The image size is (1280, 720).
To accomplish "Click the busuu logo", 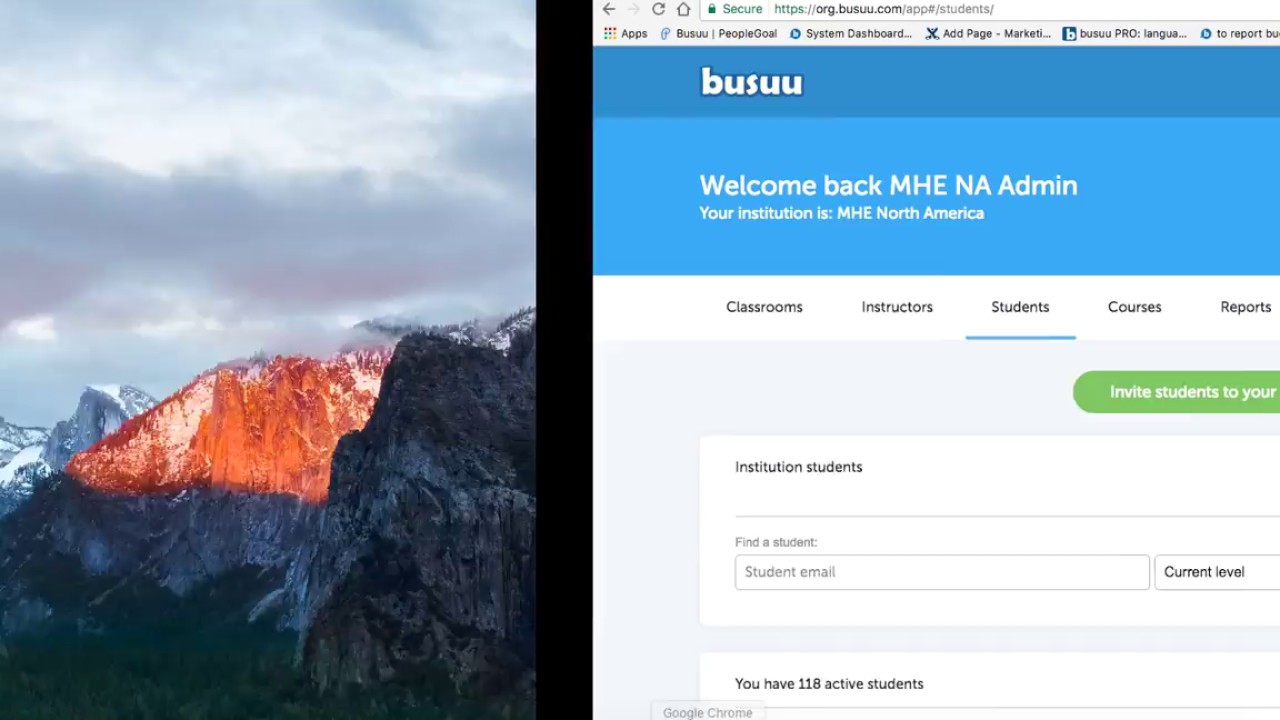I will (x=752, y=81).
